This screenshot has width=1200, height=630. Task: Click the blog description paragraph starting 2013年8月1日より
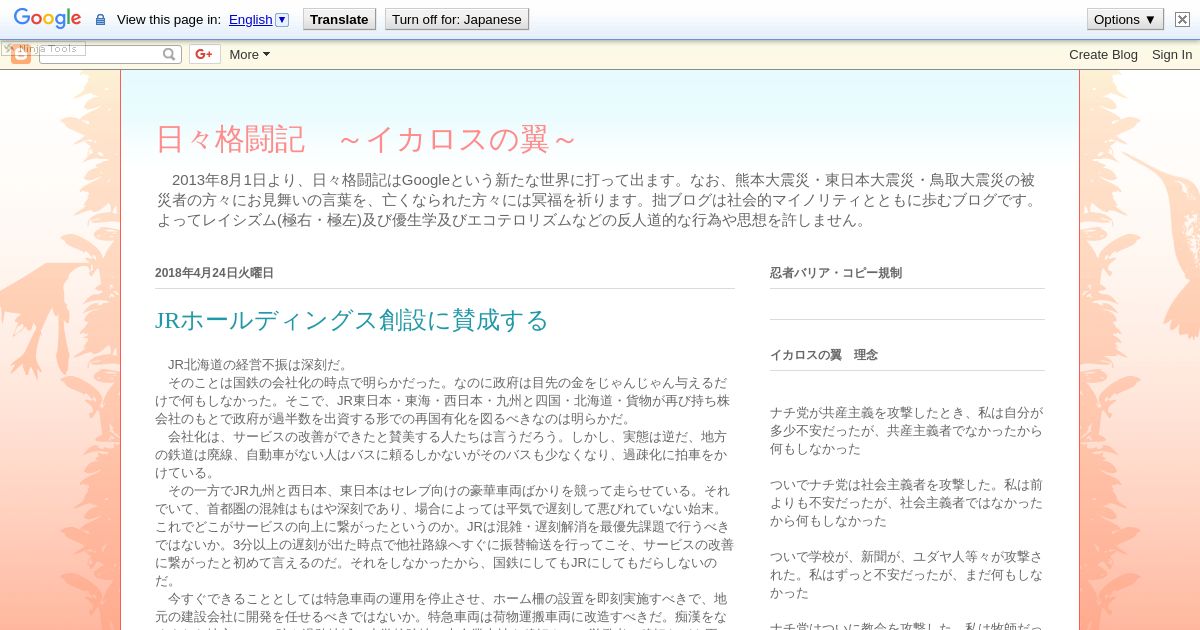pyautogui.click(x=597, y=200)
